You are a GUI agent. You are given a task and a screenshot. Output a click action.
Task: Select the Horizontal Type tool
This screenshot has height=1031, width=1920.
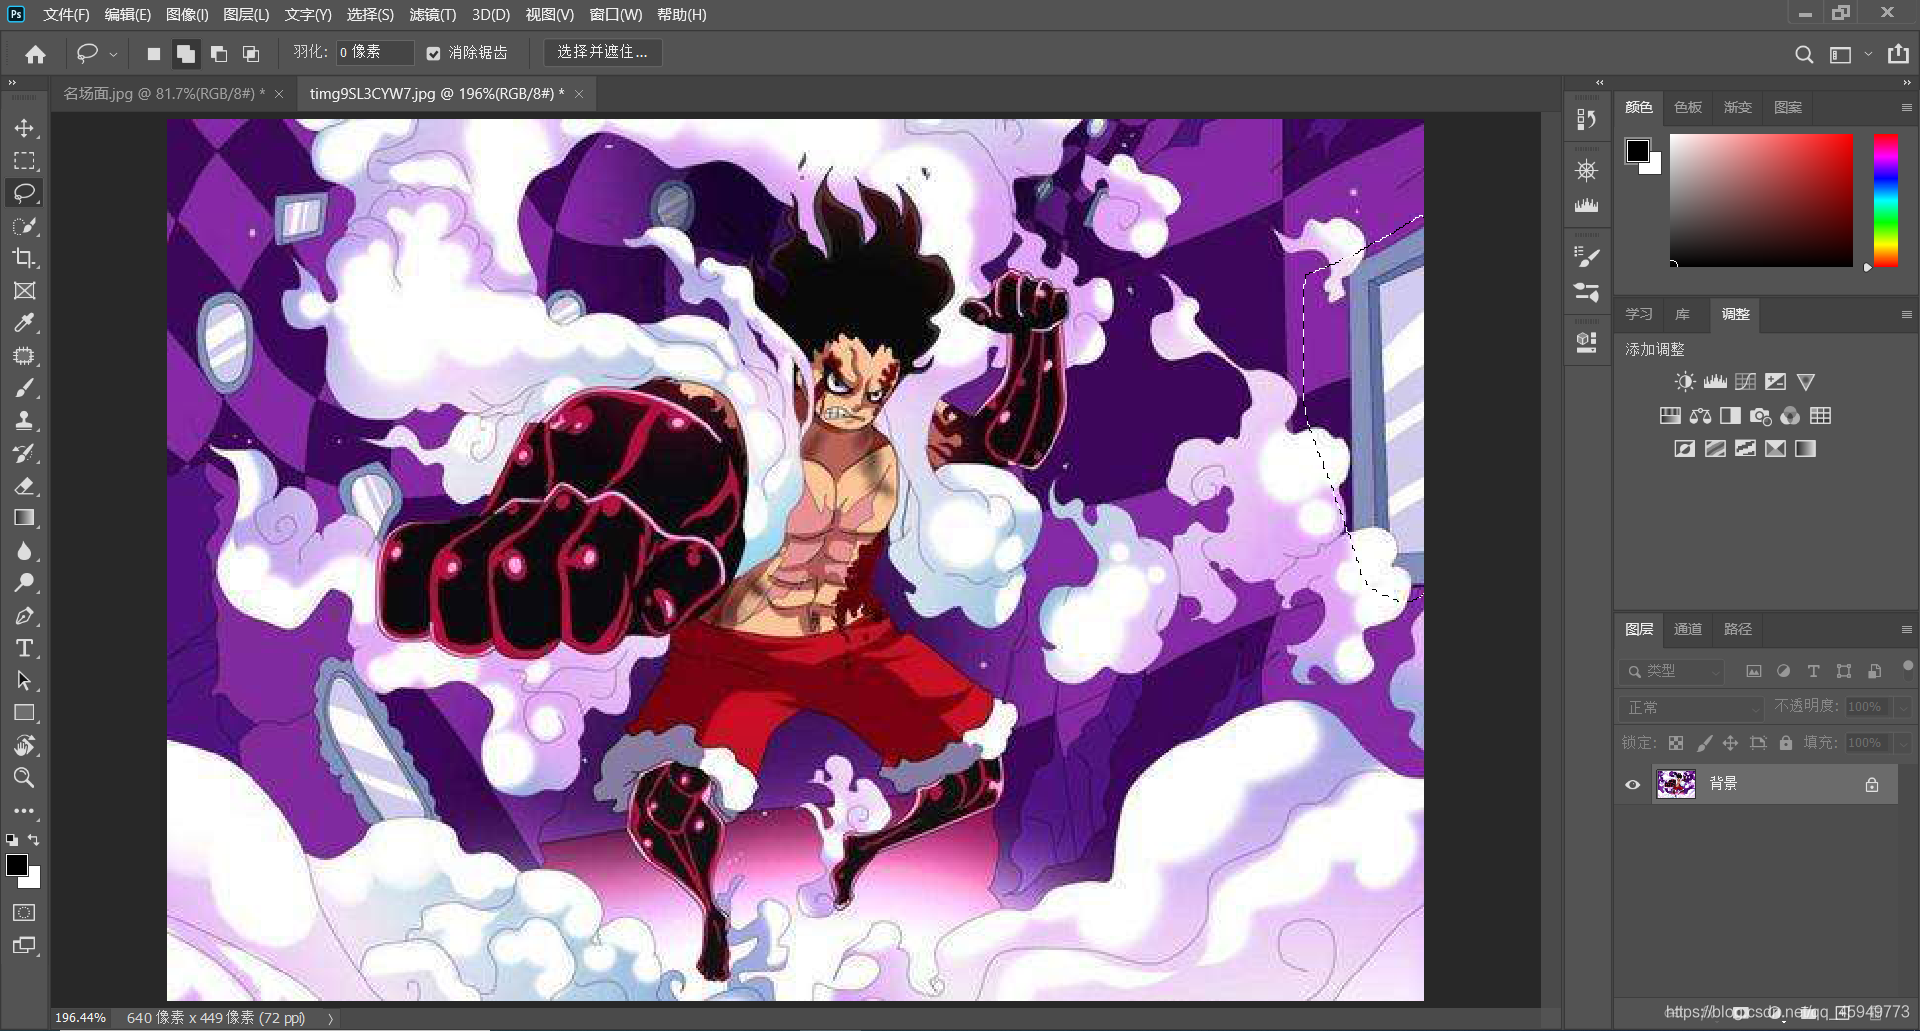click(24, 648)
